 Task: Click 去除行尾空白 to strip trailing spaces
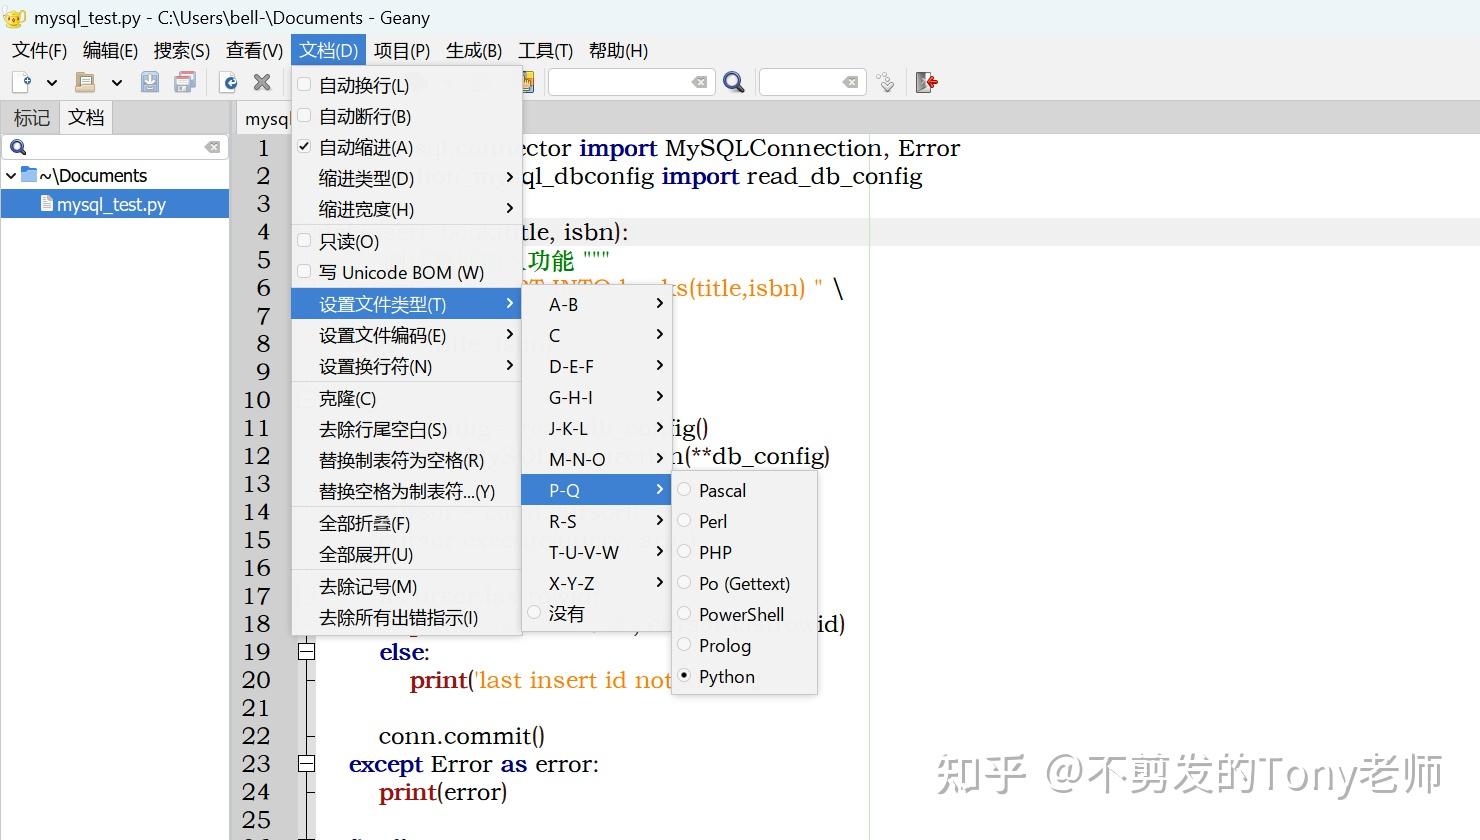(x=406, y=429)
